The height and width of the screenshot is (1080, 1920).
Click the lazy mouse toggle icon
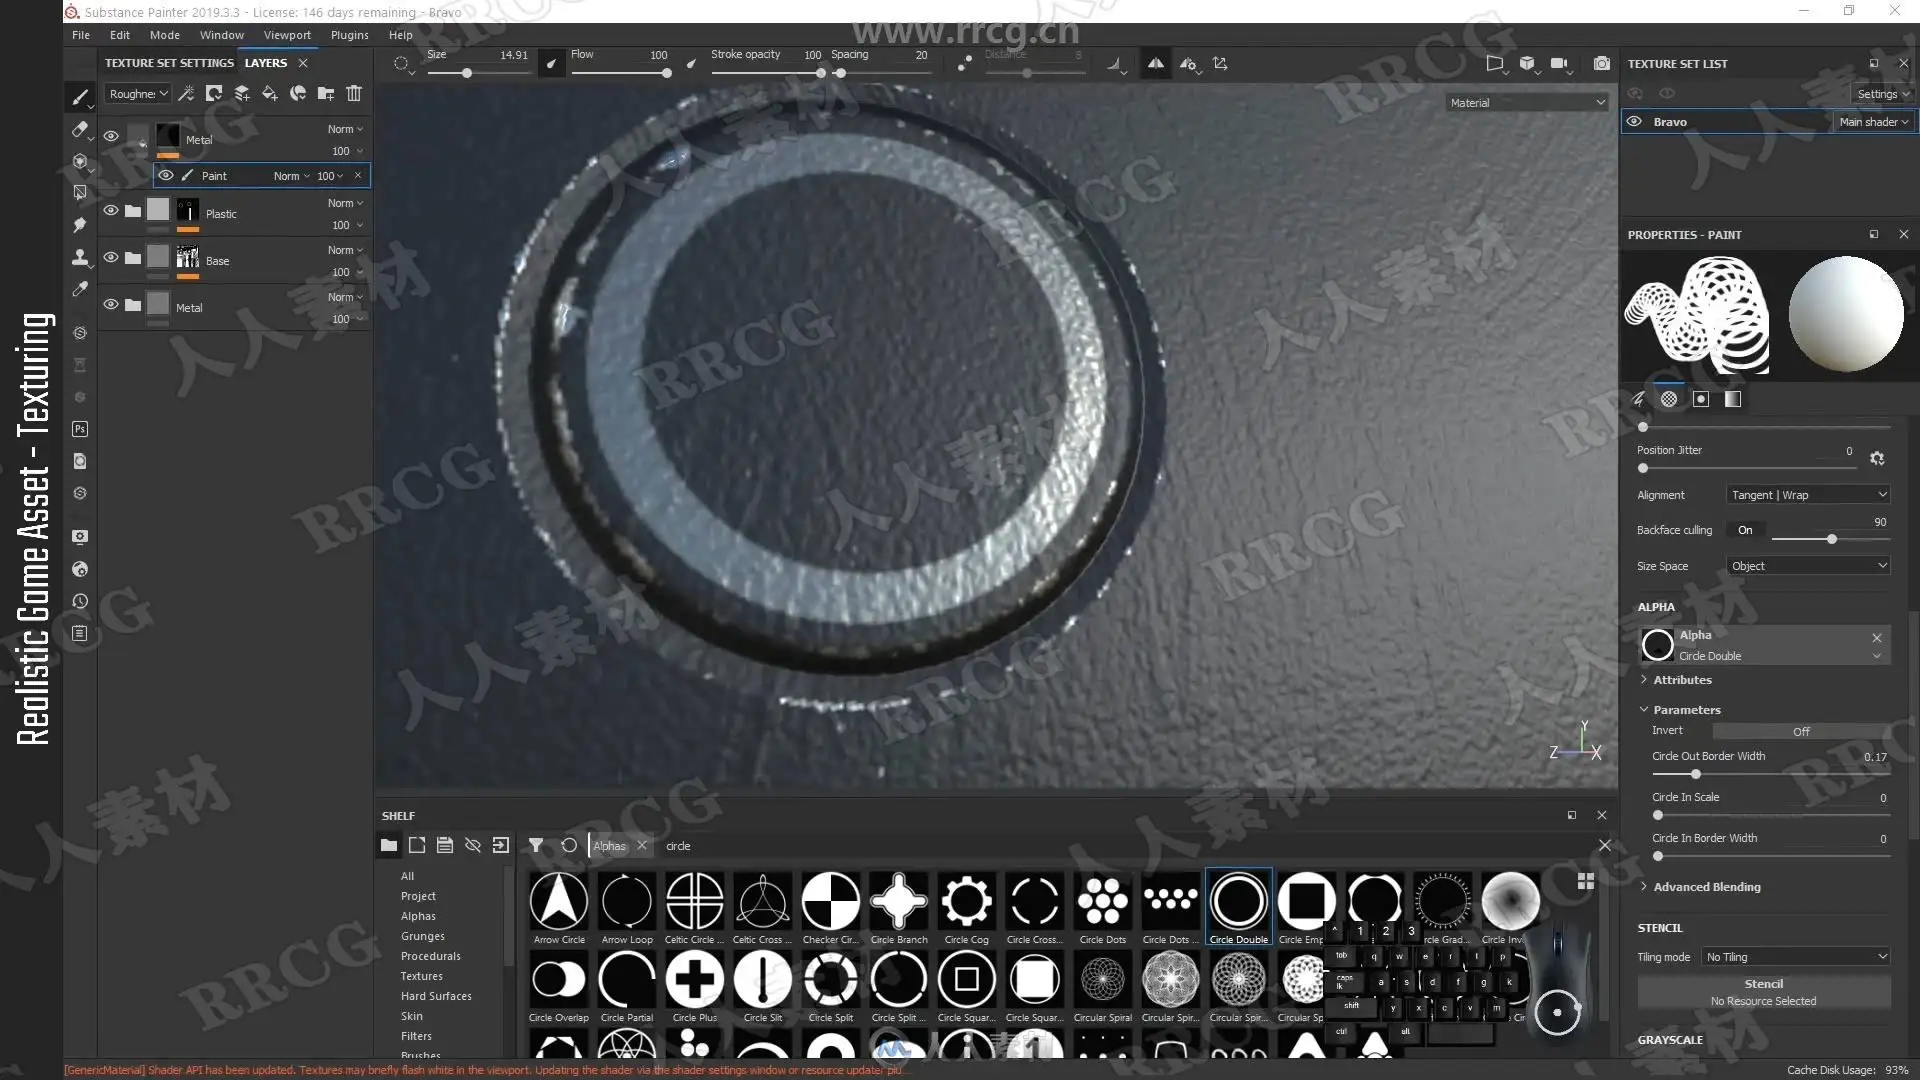tap(965, 63)
